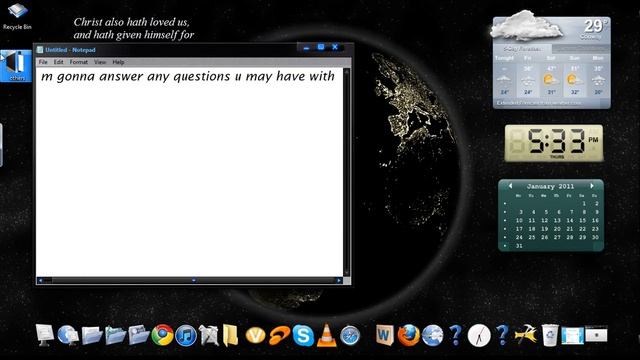Select date 20 in the calendar widget
The image size is (640, 360).
(557, 229)
